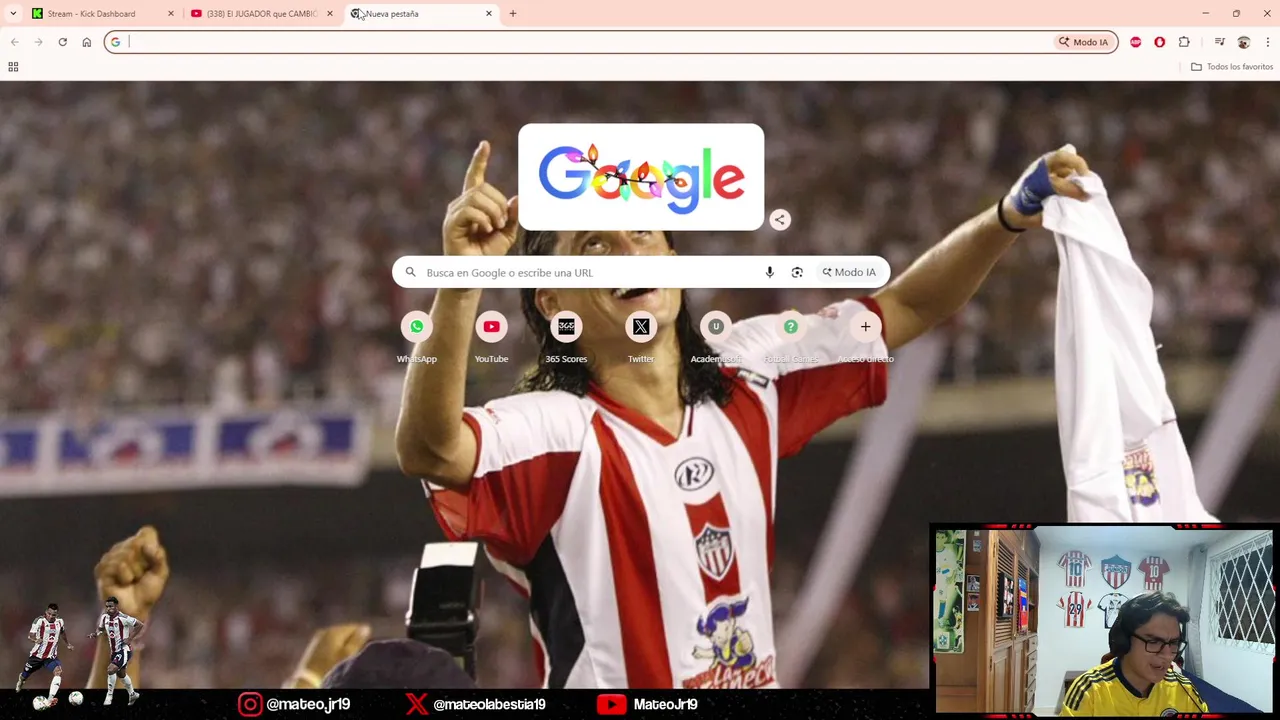Open a new tab with the plus button

click(x=513, y=14)
